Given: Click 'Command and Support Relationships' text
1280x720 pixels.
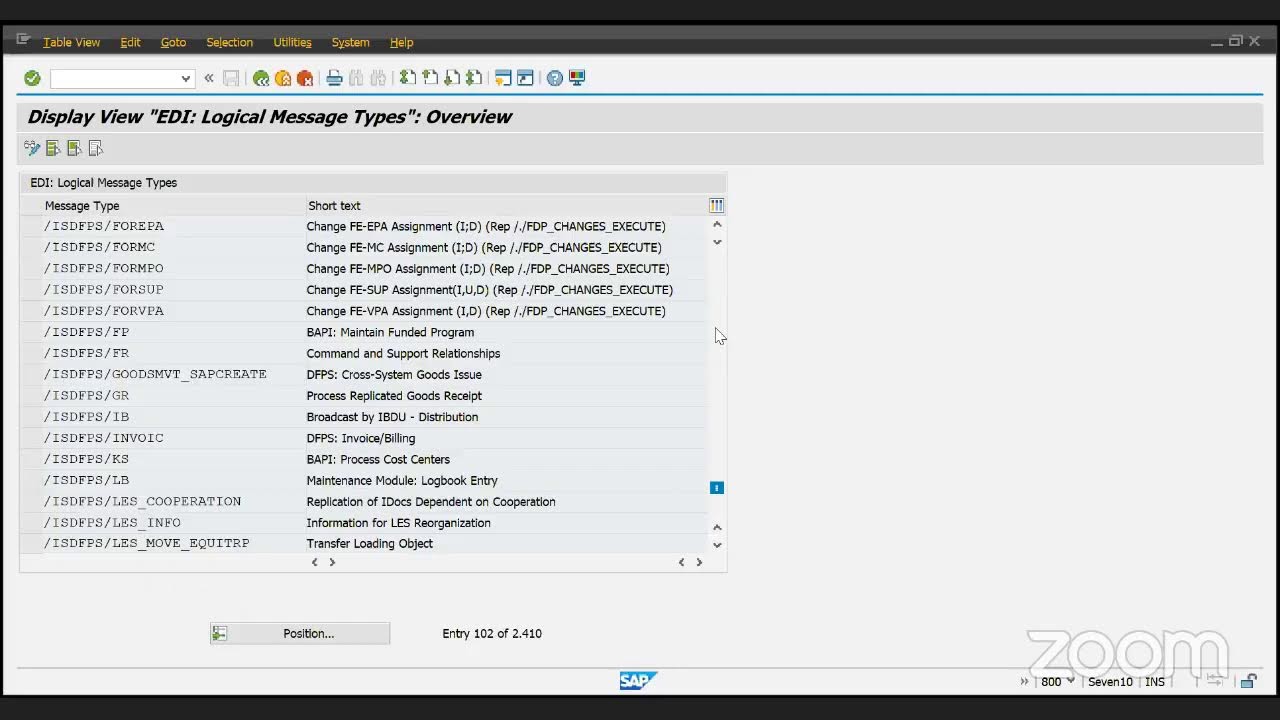Looking at the screenshot, I should pos(403,353).
